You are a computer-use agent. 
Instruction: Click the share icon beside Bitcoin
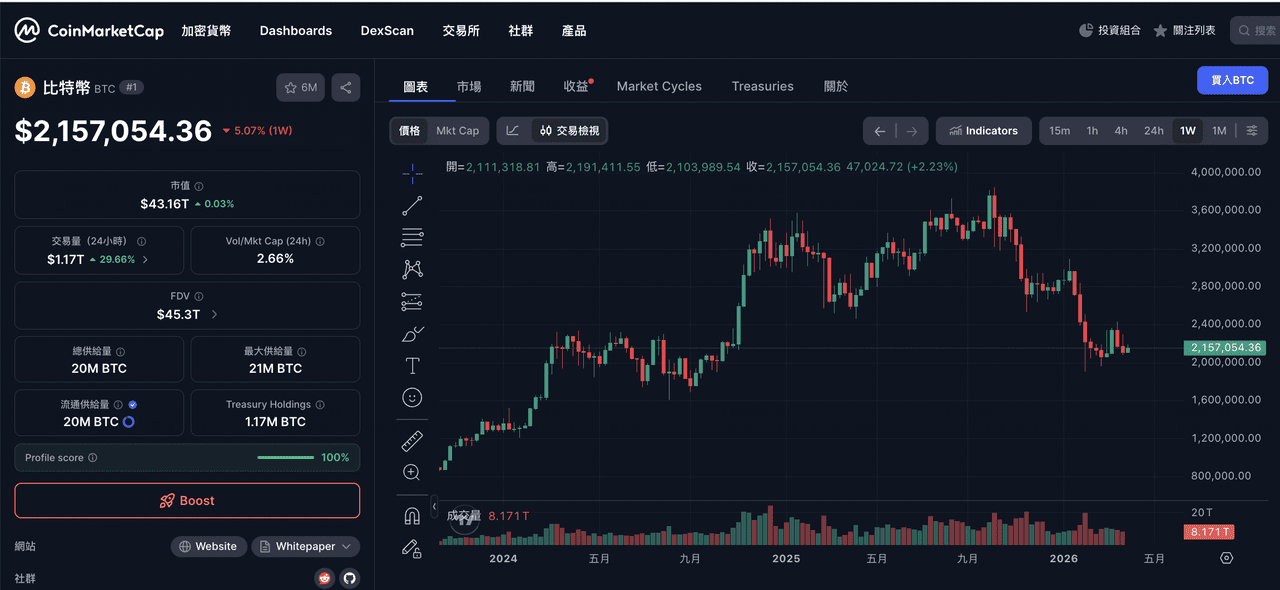[x=346, y=88]
